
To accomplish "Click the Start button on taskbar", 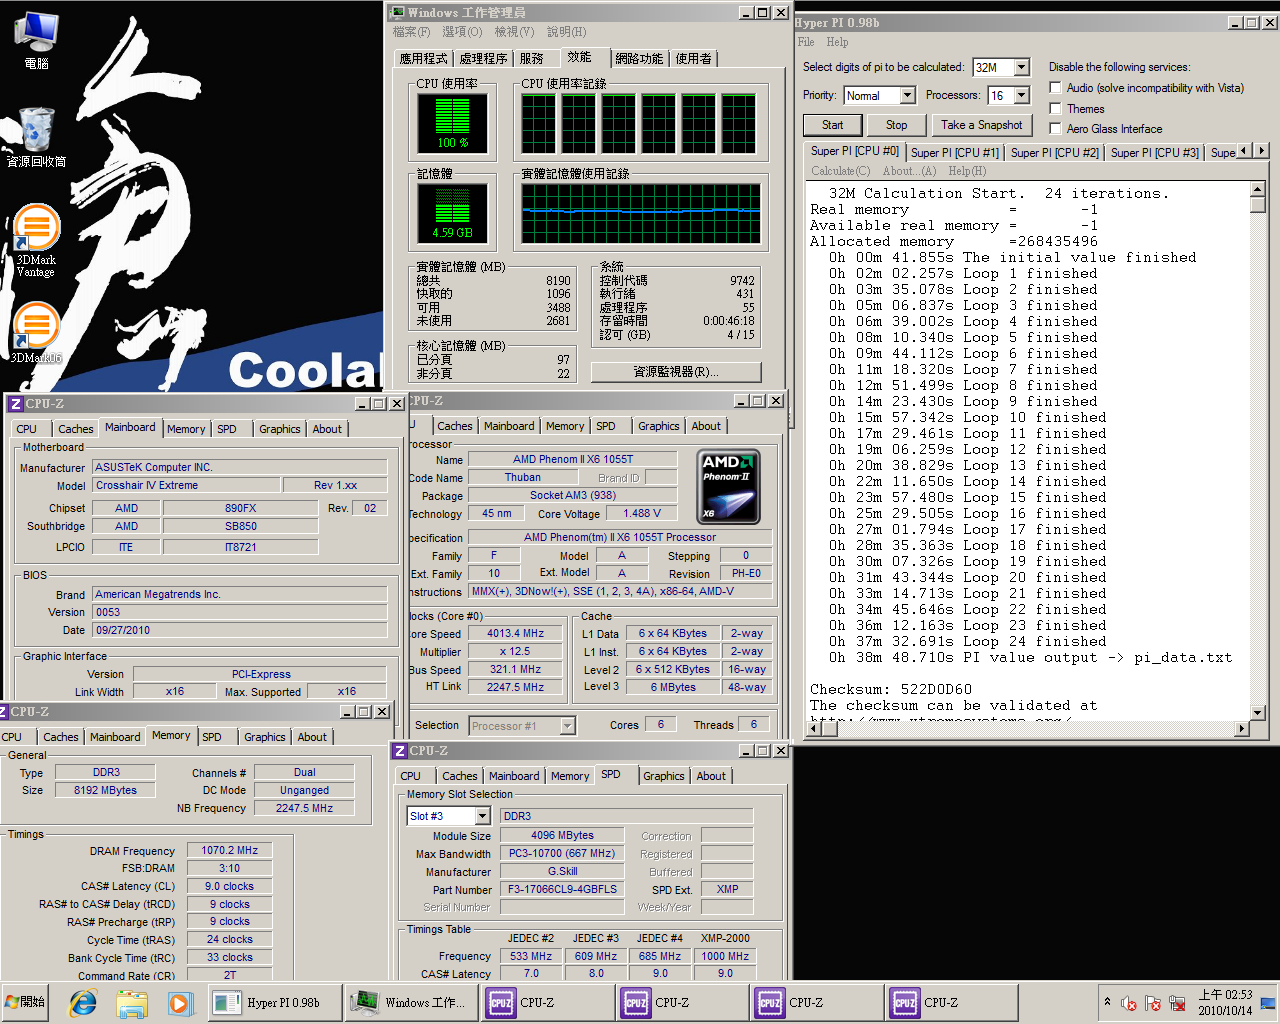I will coord(26,1002).
